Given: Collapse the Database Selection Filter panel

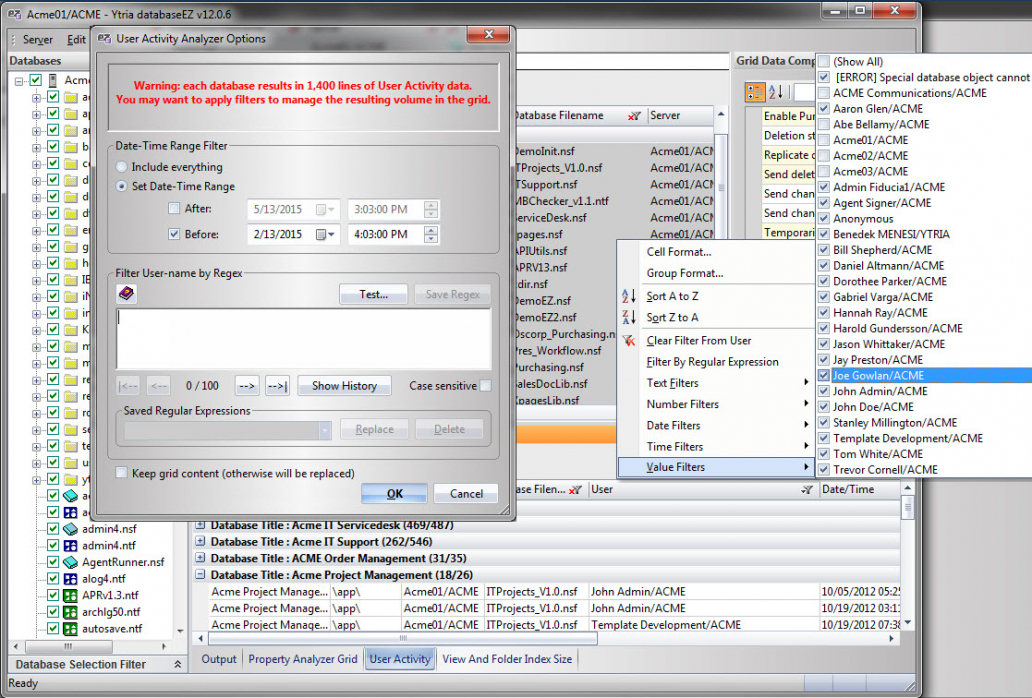Looking at the screenshot, I should (x=178, y=664).
